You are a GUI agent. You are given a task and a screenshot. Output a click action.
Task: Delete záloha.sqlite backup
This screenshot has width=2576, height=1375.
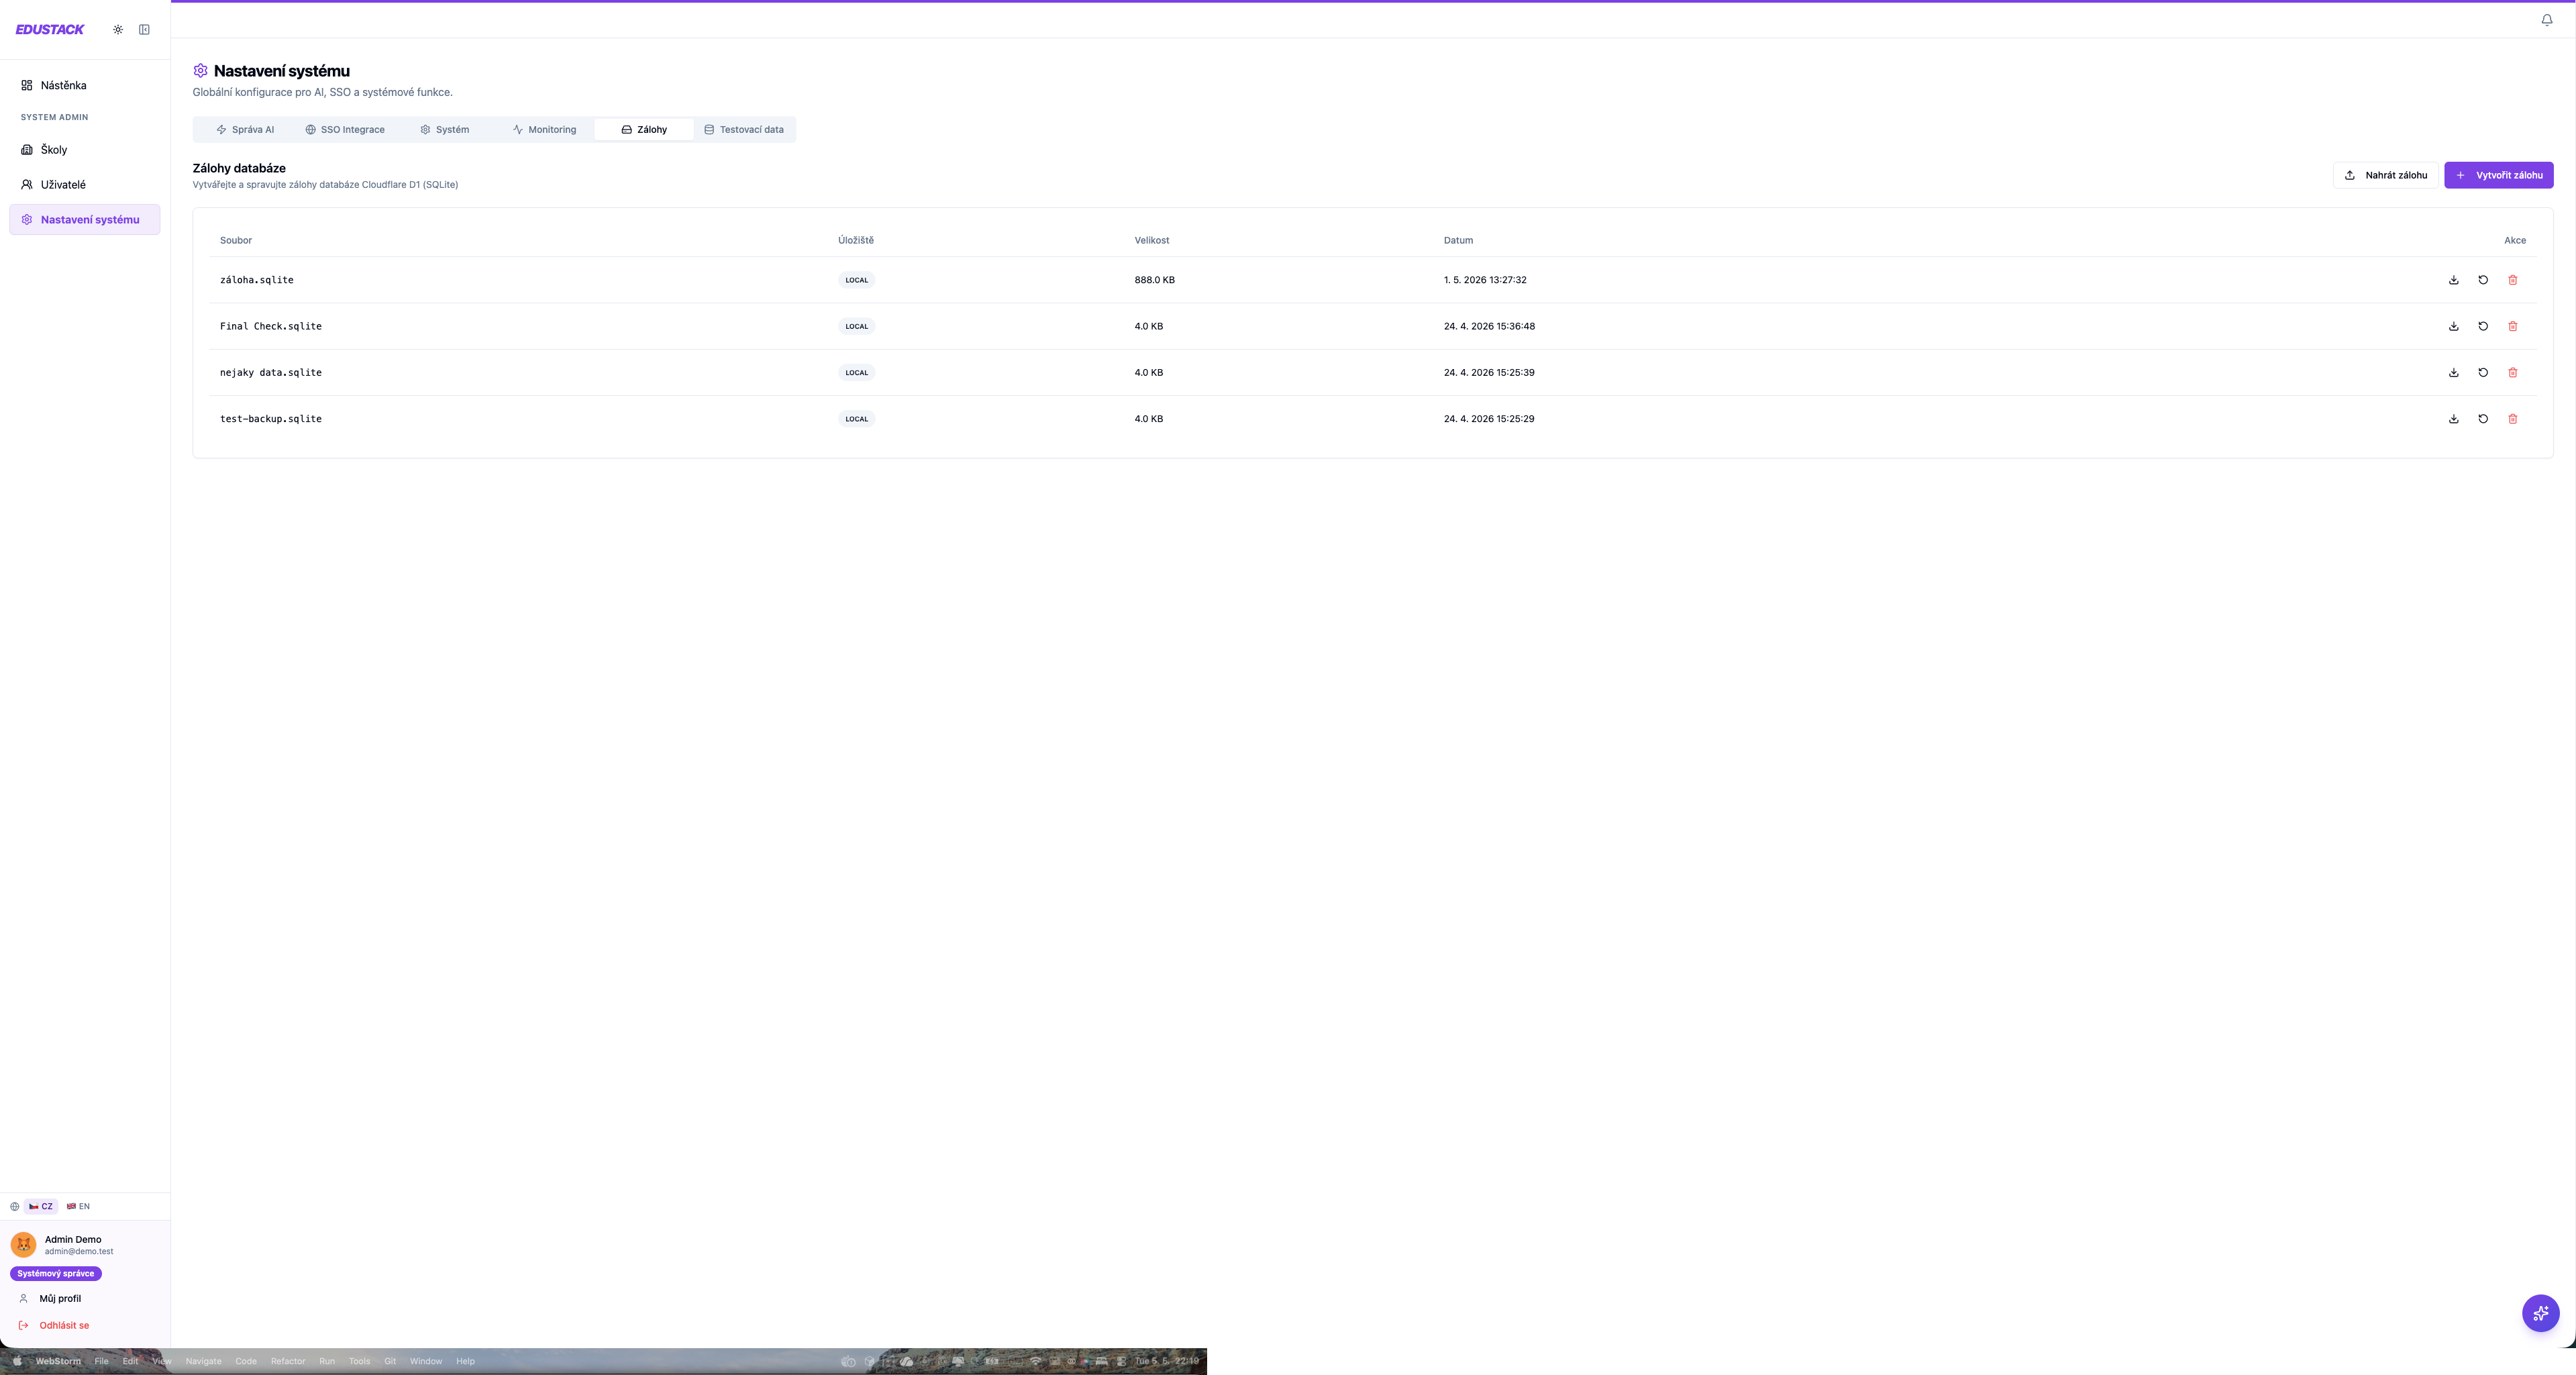(2513, 280)
